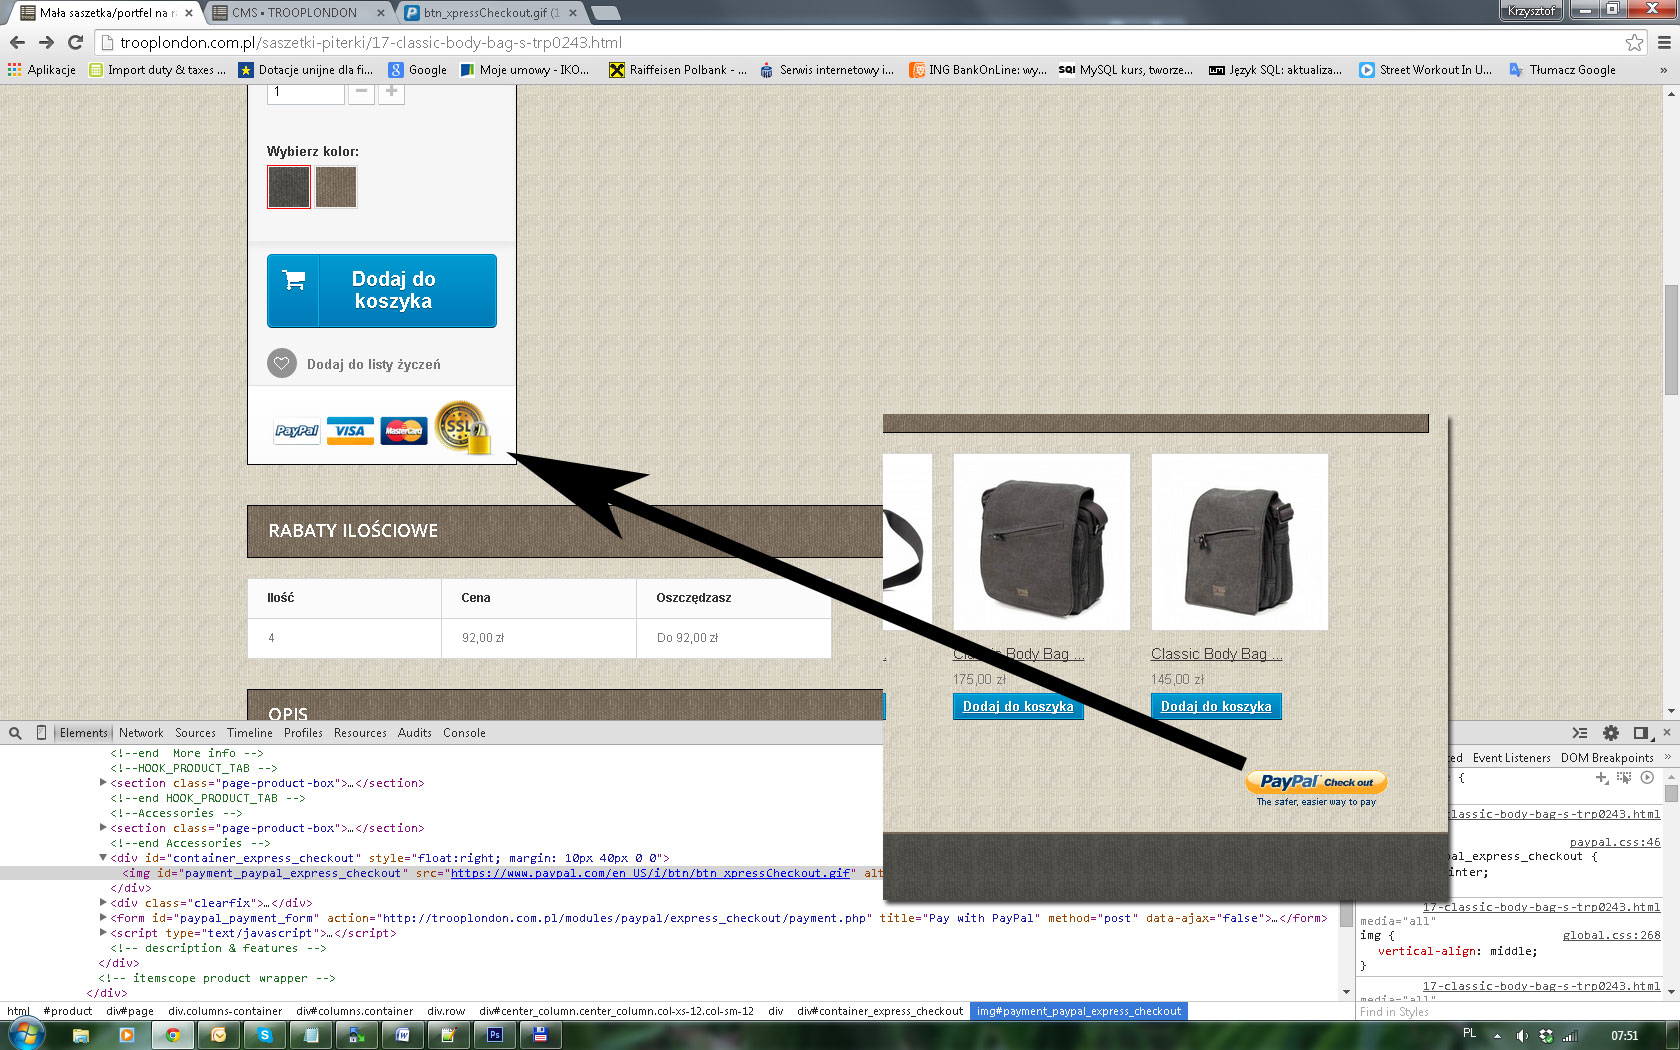
Task: Close the DevTools panel
Action: pos(1667,733)
